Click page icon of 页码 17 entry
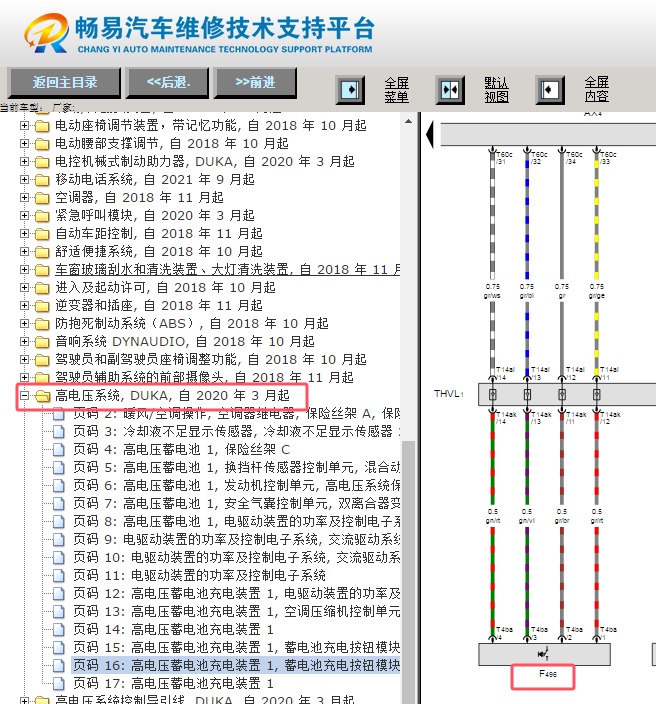 point(58,683)
